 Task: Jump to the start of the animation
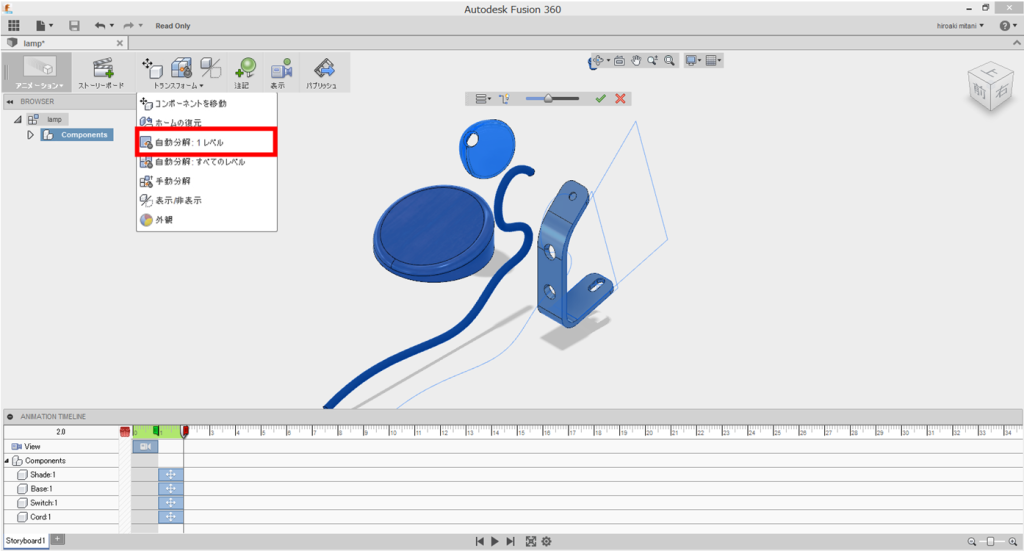pos(479,541)
